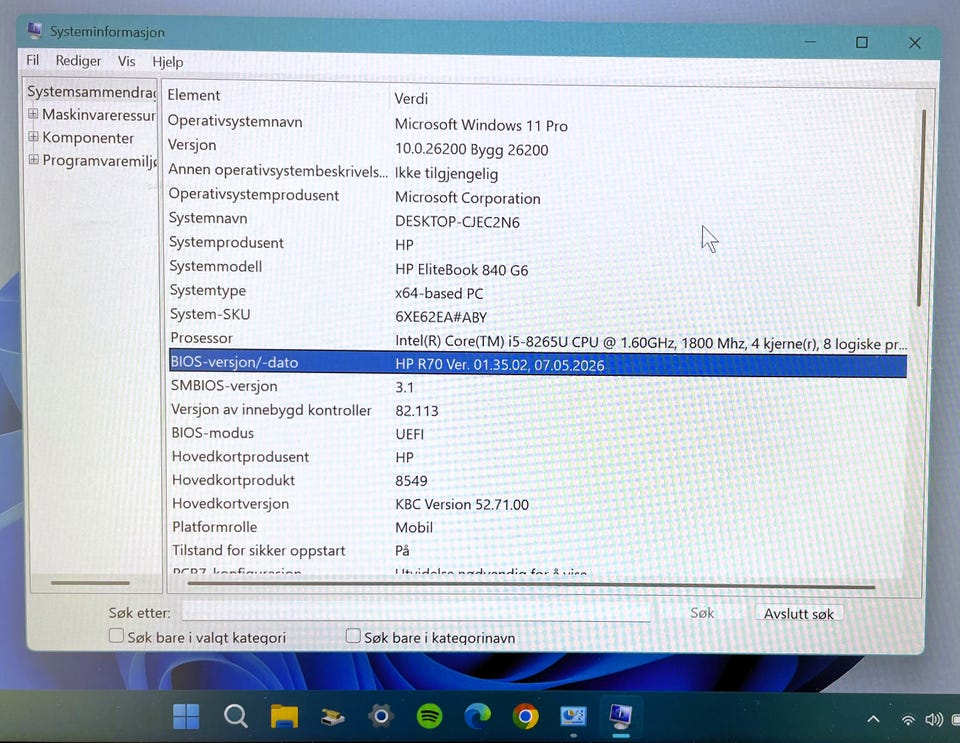
Task: Open the Windows Start menu
Action: pos(186,715)
